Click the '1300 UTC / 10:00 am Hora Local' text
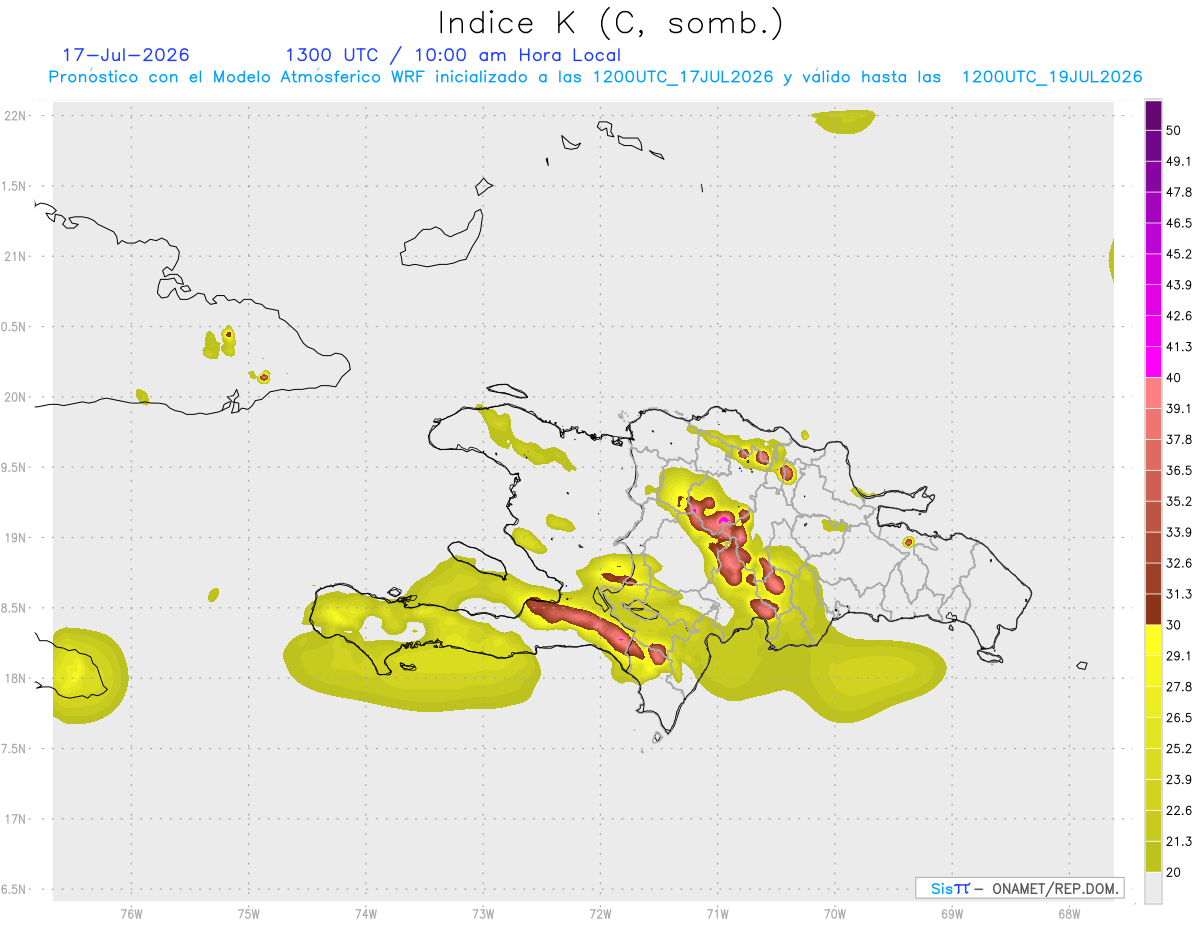The width and height of the screenshot is (1200, 927). (453, 55)
